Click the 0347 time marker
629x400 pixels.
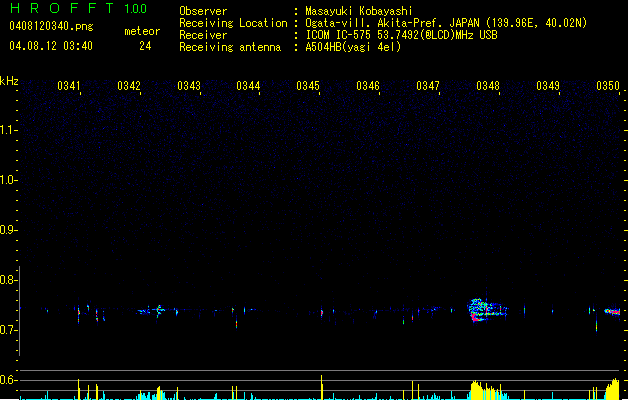click(x=428, y=86)
